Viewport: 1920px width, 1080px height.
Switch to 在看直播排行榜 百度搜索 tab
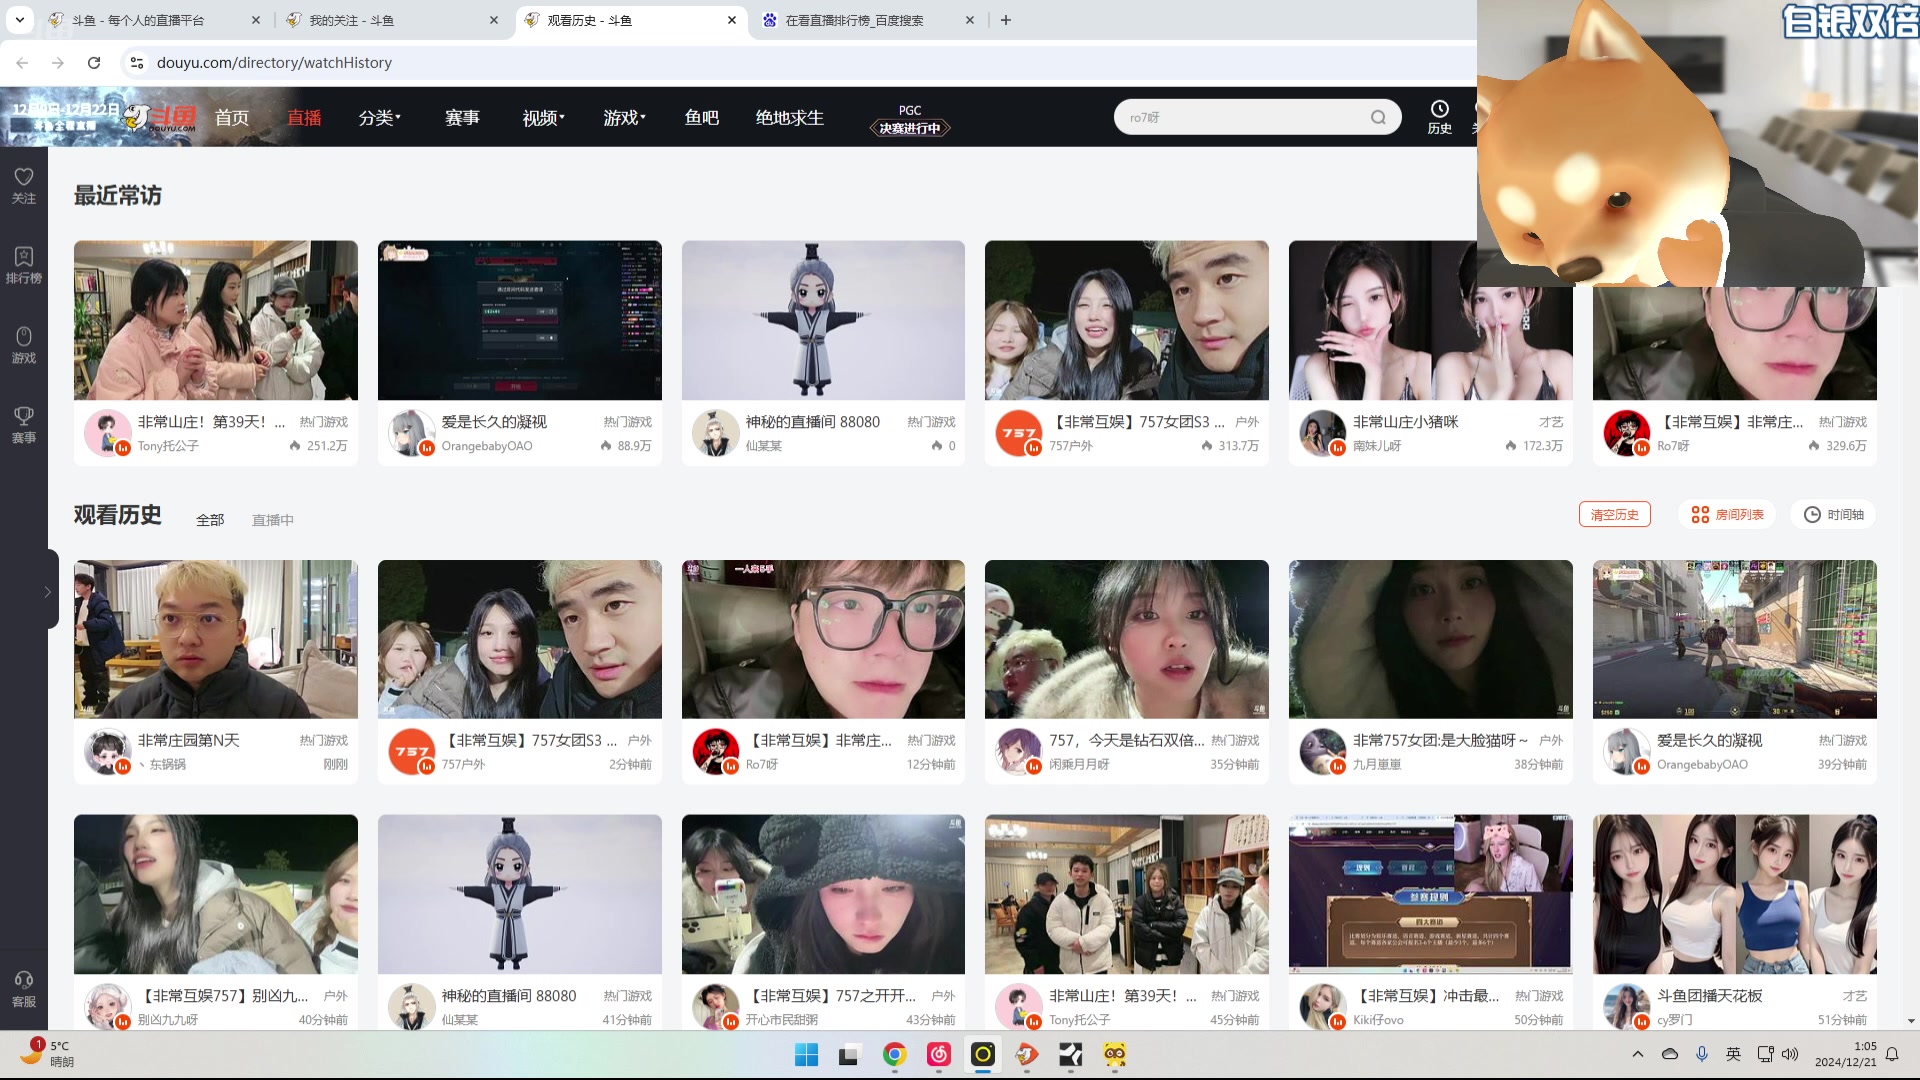point(866,20)
